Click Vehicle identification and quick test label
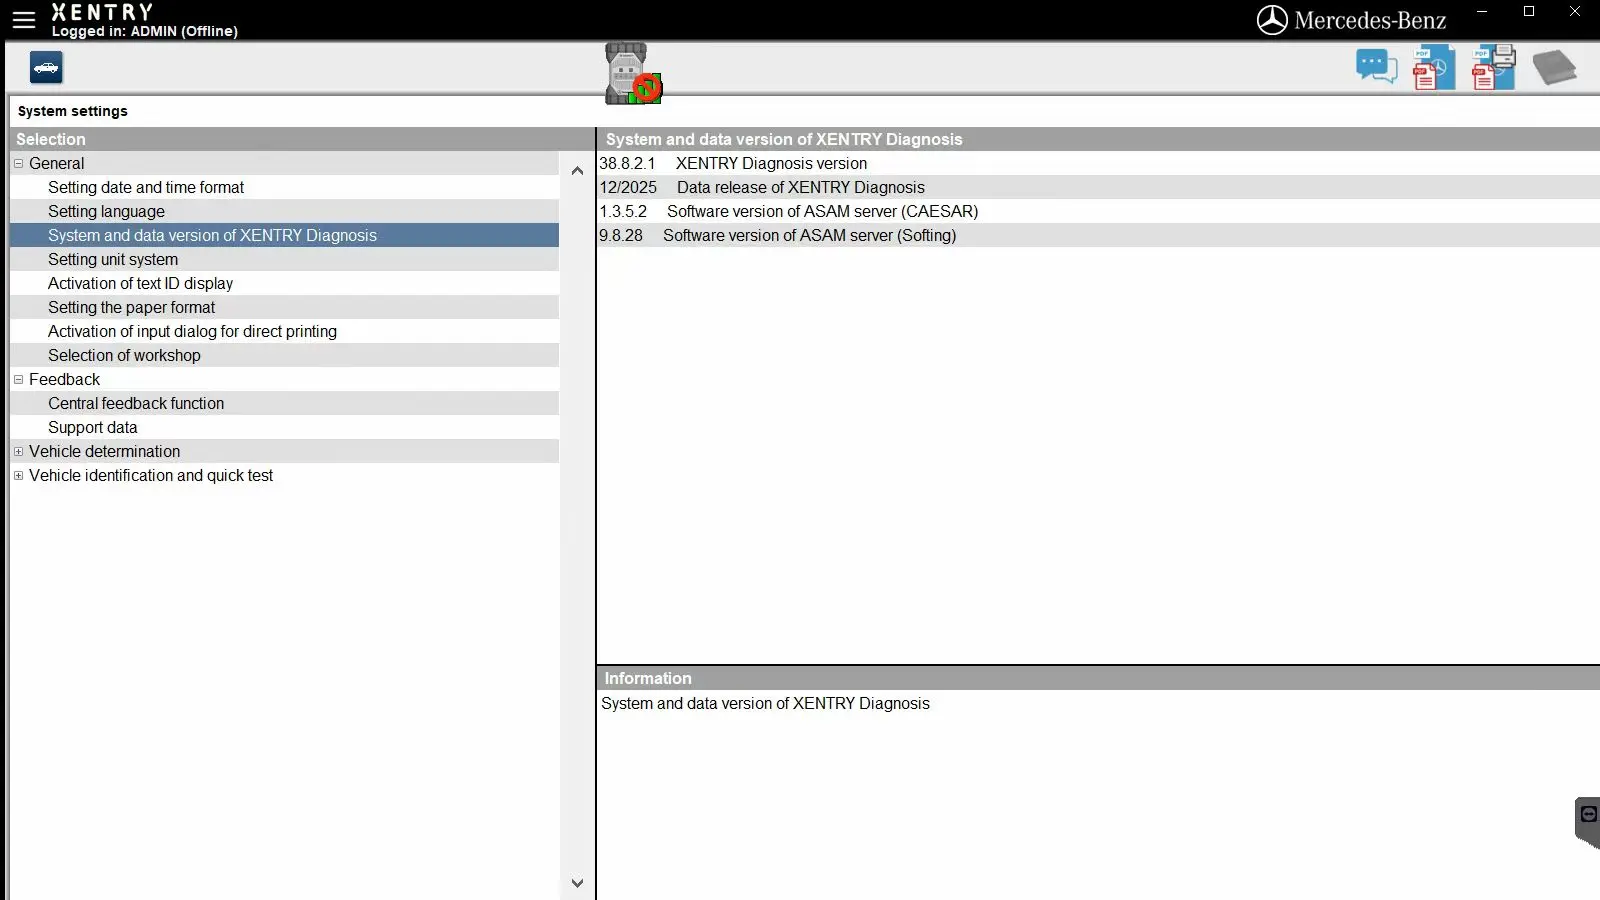Screen dimensions: 1600x900 [x=151, y=476]
